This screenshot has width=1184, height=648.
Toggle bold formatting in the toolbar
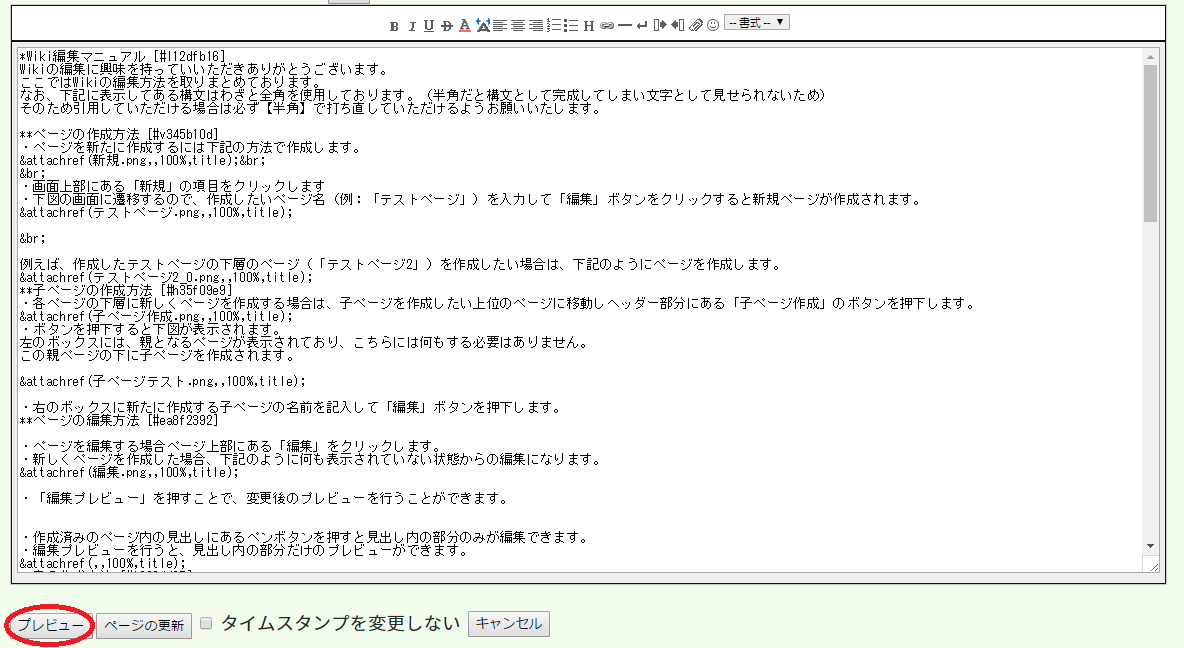pos(394,25)
